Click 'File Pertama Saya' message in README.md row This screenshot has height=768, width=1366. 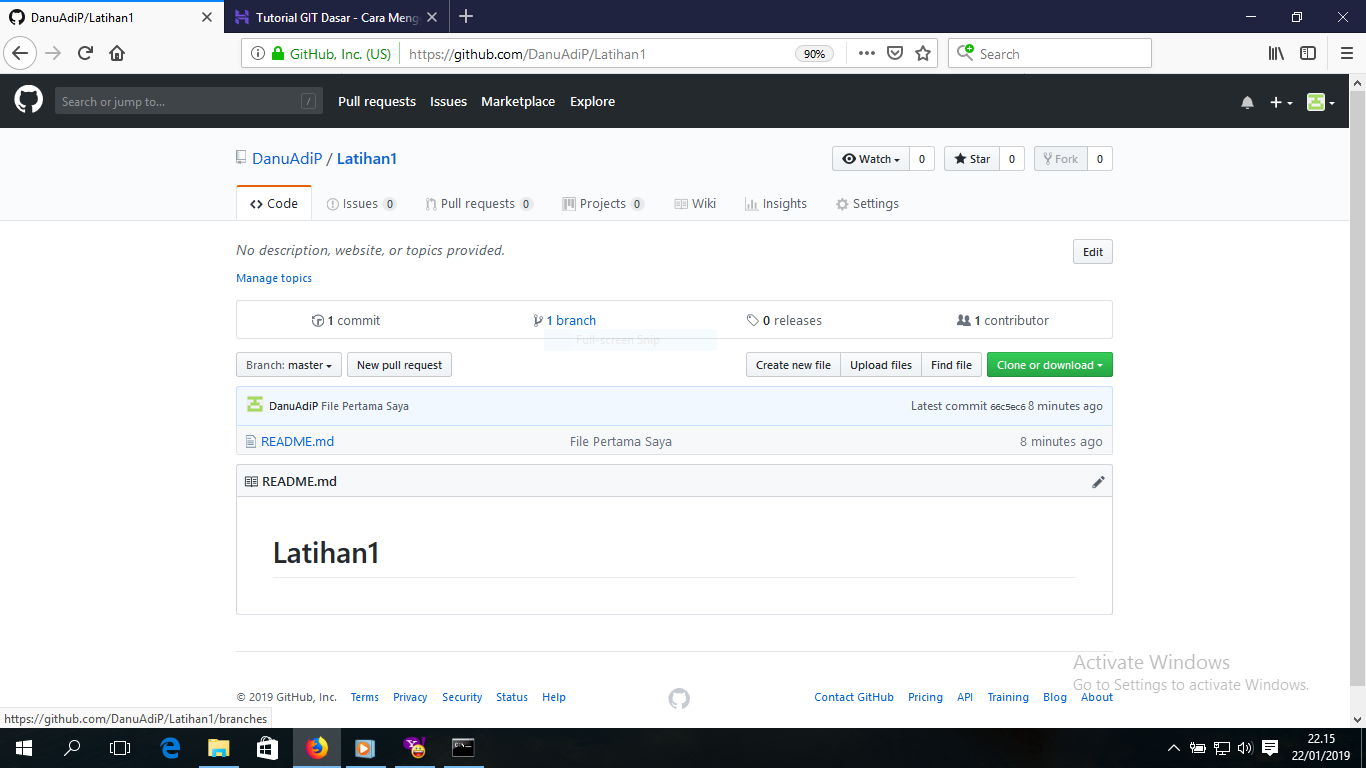click(x=621, y=441)
